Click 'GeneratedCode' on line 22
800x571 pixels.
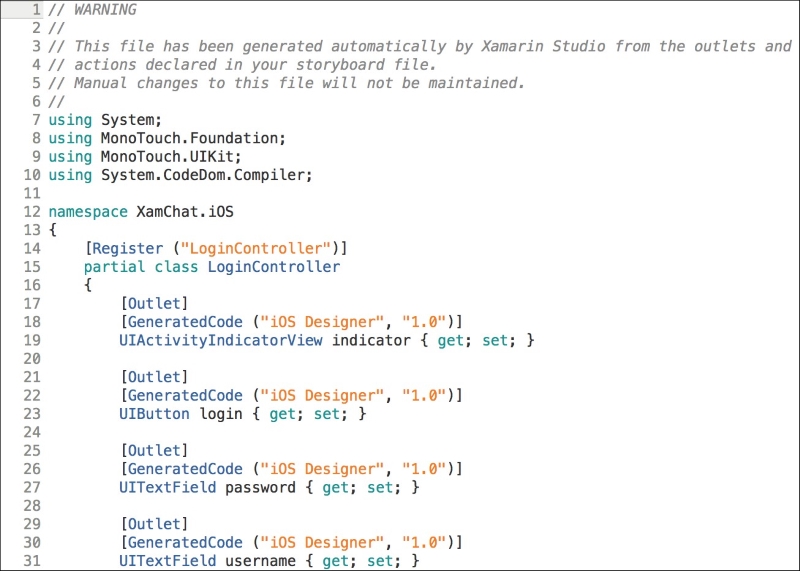tap(185, 395)
